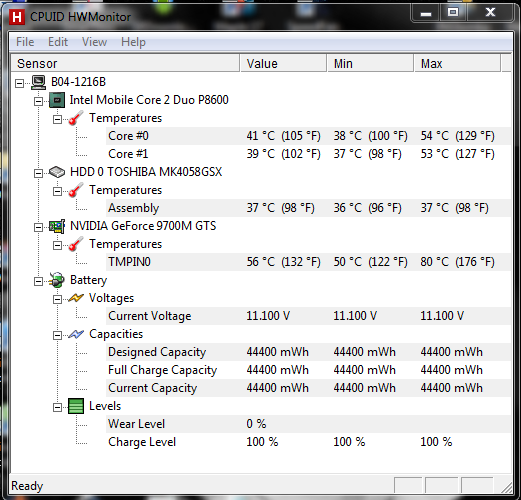Open the File menu

(x=25, y=42)
